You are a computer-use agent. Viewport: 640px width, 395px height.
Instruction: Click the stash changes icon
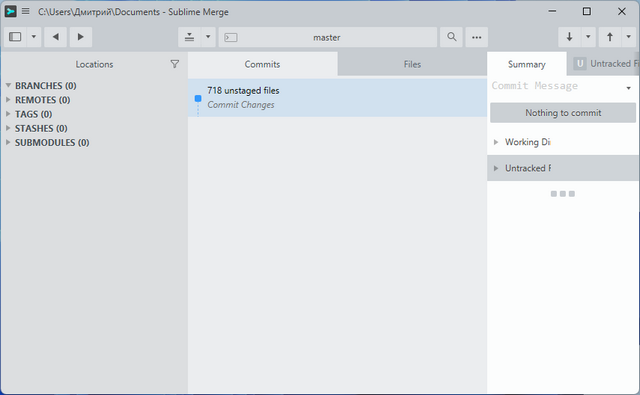coord(189,37)
